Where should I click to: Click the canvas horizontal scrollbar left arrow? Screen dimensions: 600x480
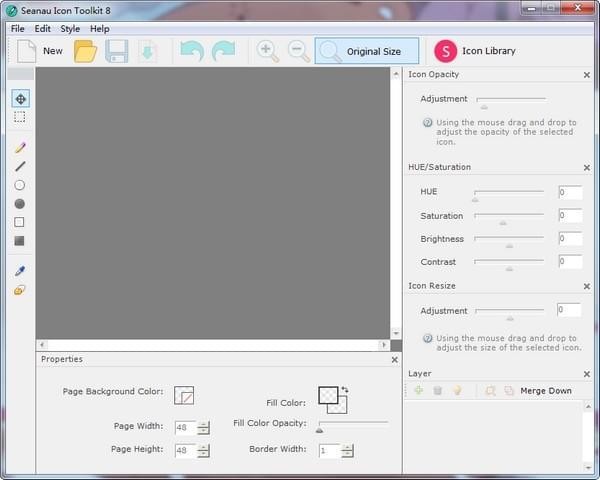[x=42, y=345]
